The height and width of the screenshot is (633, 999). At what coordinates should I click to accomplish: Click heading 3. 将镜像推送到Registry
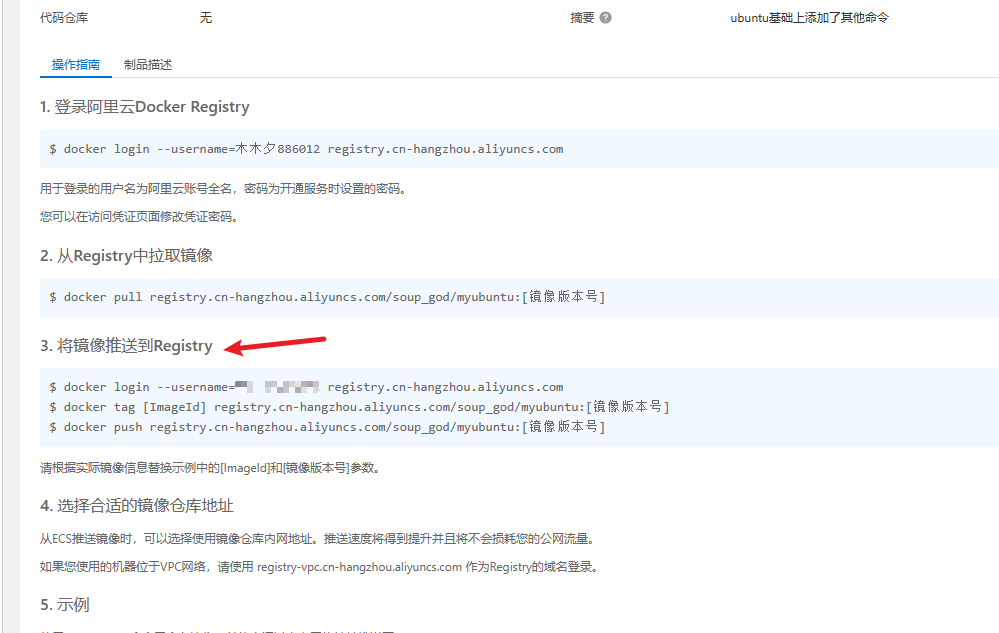[x=126, y=346]
